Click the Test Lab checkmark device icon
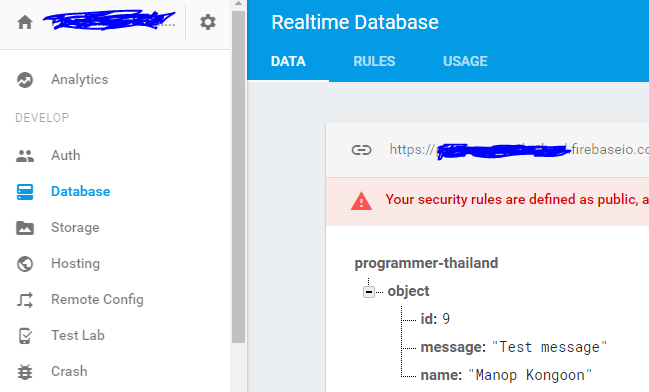The image size is (649, 392). tap(25, 336)
